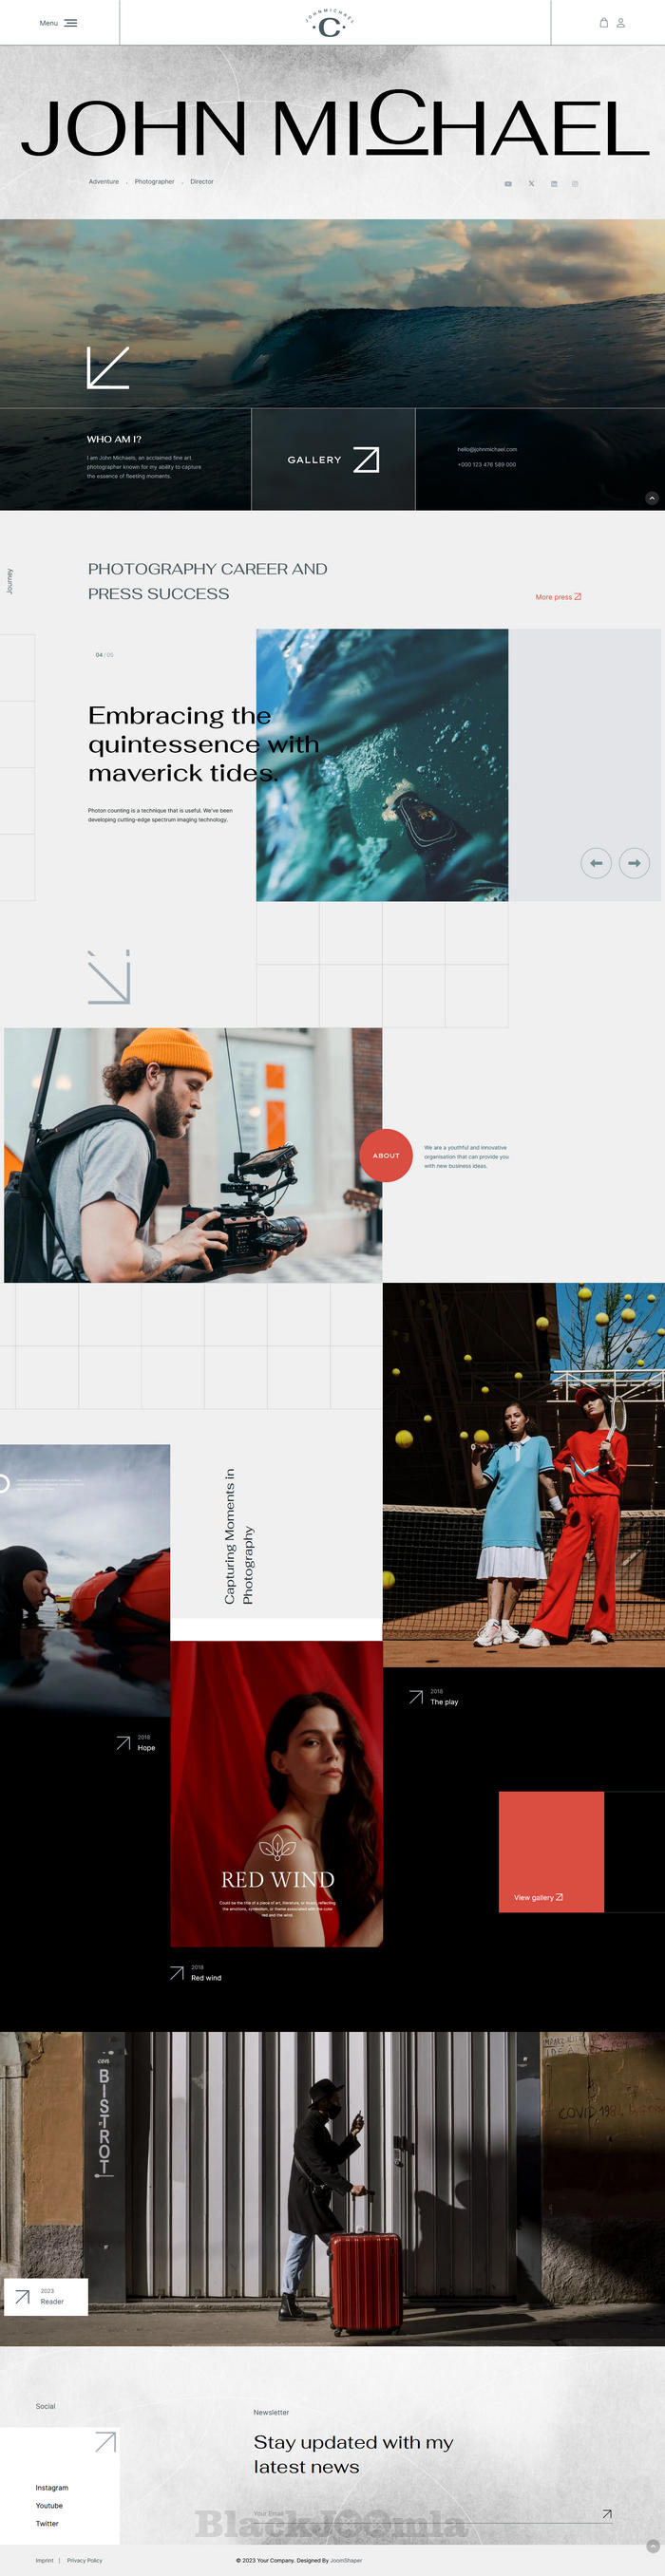Focus the Your Email newsletter field
This screenshot has width=665, height=2576.
pyautogui.click(x=425, y=2514)
